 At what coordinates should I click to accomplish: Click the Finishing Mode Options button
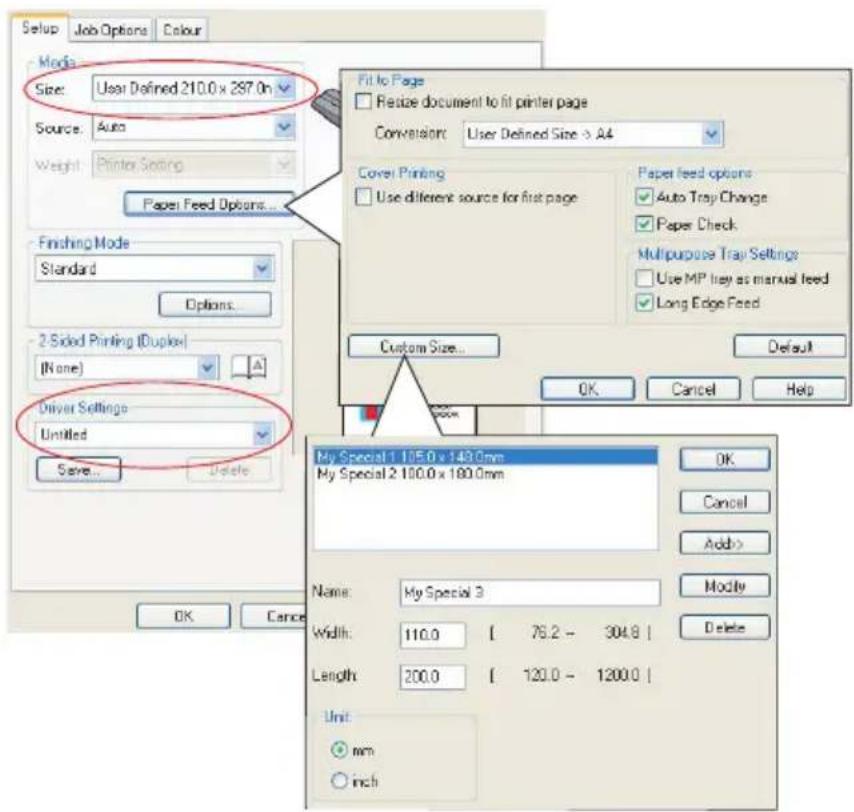[215, 304]
